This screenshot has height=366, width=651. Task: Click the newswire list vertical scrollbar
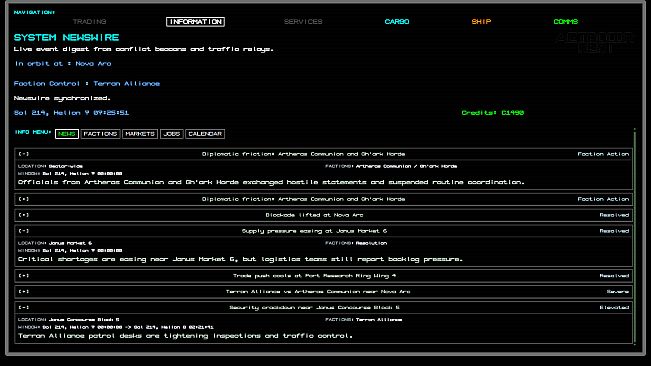pyautogui.click(x=635, y=237)
